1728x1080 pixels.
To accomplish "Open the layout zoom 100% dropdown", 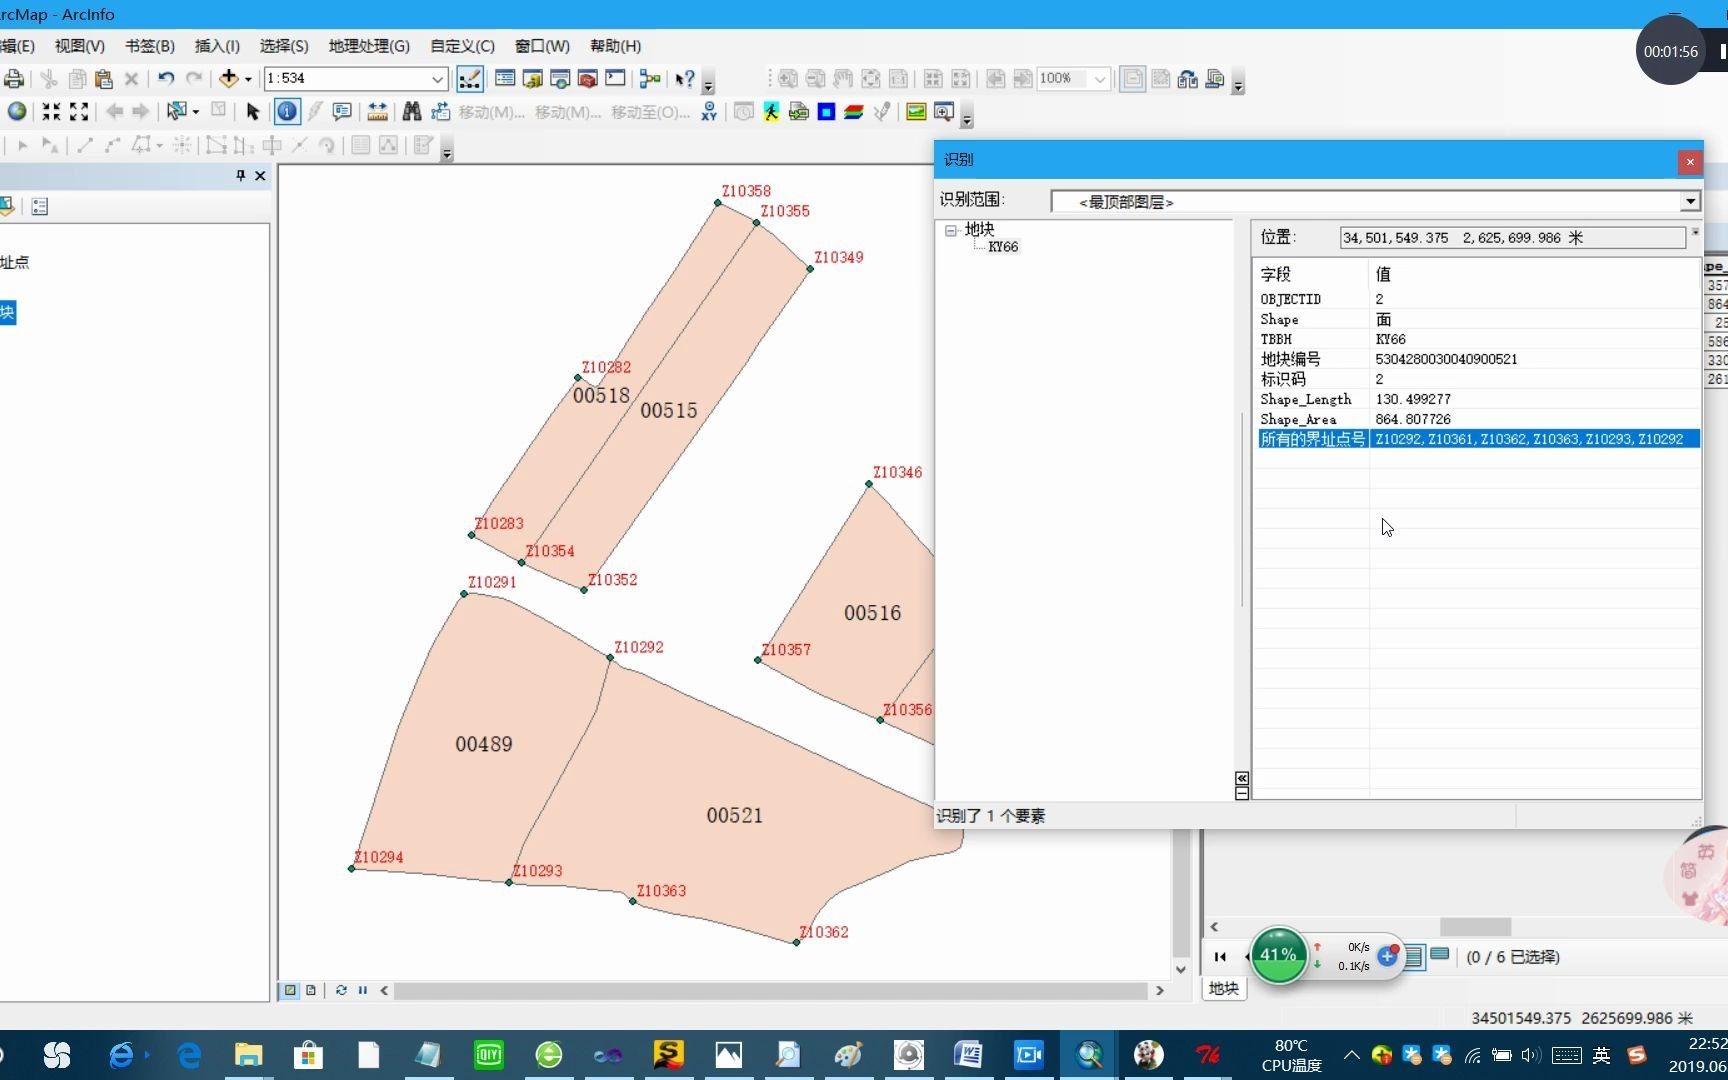I will pyautogui.click(x=1099, y=79).
